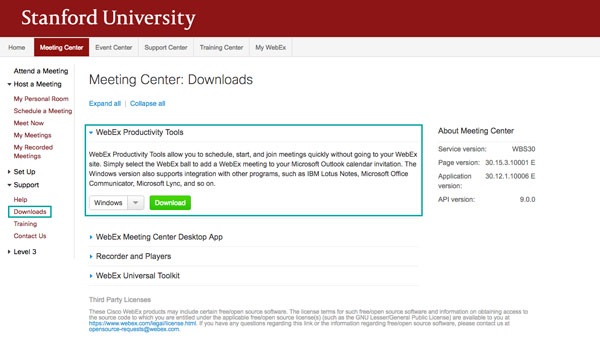Expand Recorder and Players section

tap(130, 256)
